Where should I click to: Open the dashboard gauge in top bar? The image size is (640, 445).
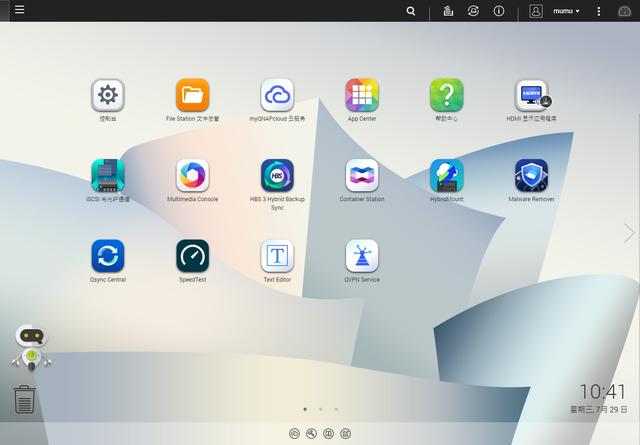(x=625, y=11)
